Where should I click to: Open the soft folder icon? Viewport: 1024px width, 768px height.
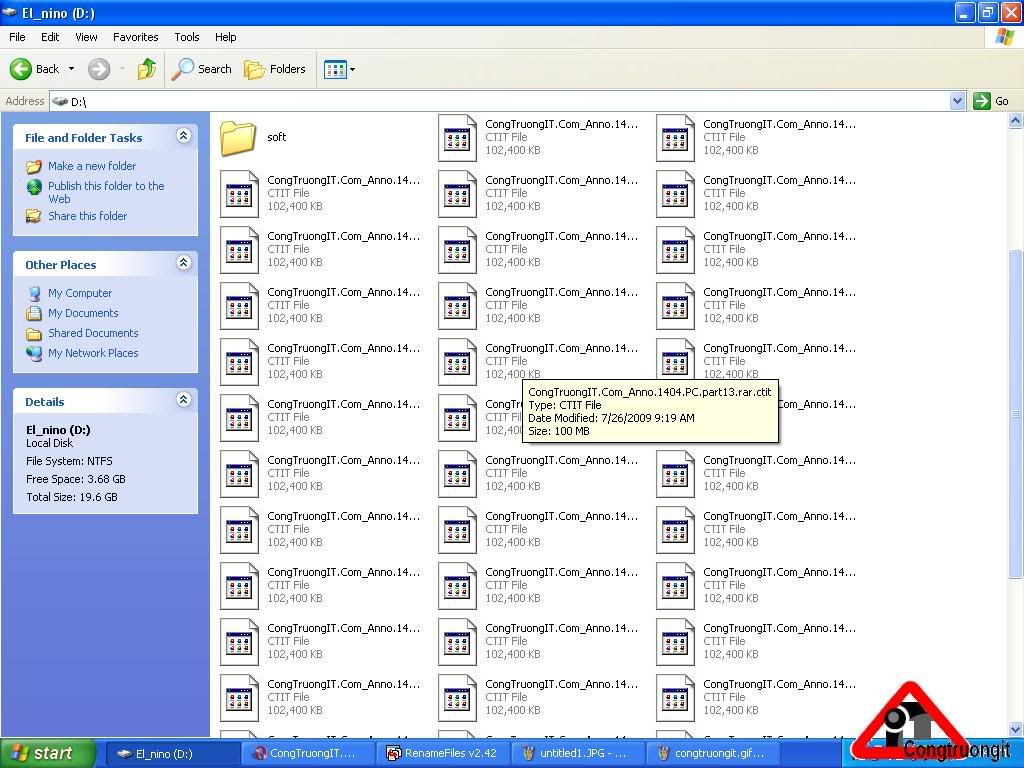[239, 138]
